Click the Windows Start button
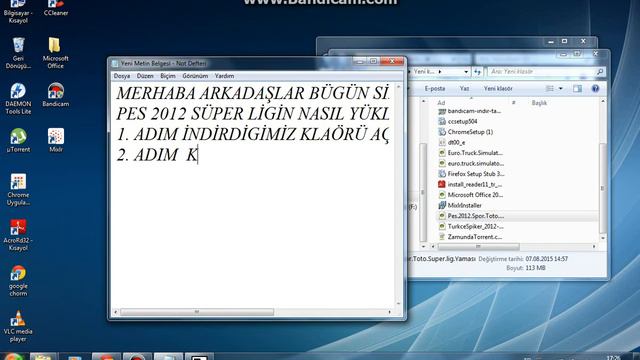This screenshot has width=640, height=360. 13,357
